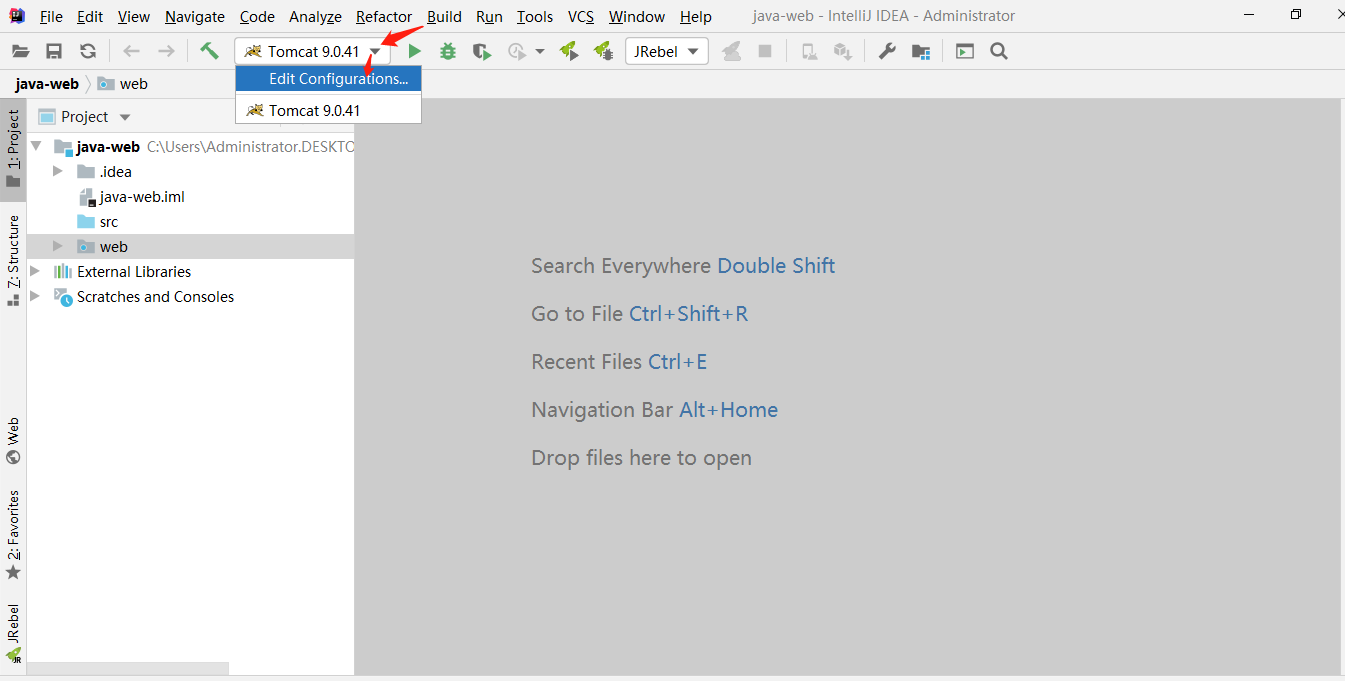Viewport: 1345px width, 681px height.
Task: Open the Navigate menu
Action: point(195,16)
